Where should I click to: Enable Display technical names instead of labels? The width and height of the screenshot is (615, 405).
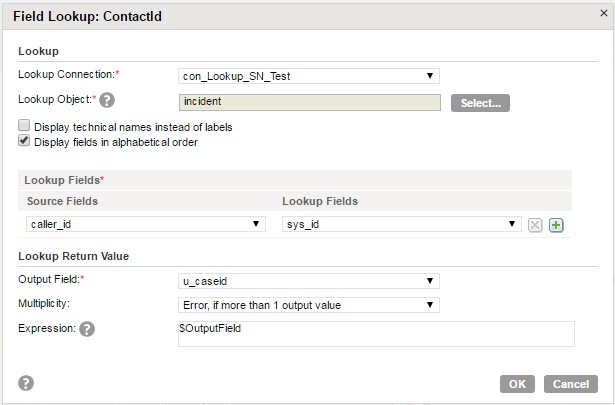pos(24,125)
